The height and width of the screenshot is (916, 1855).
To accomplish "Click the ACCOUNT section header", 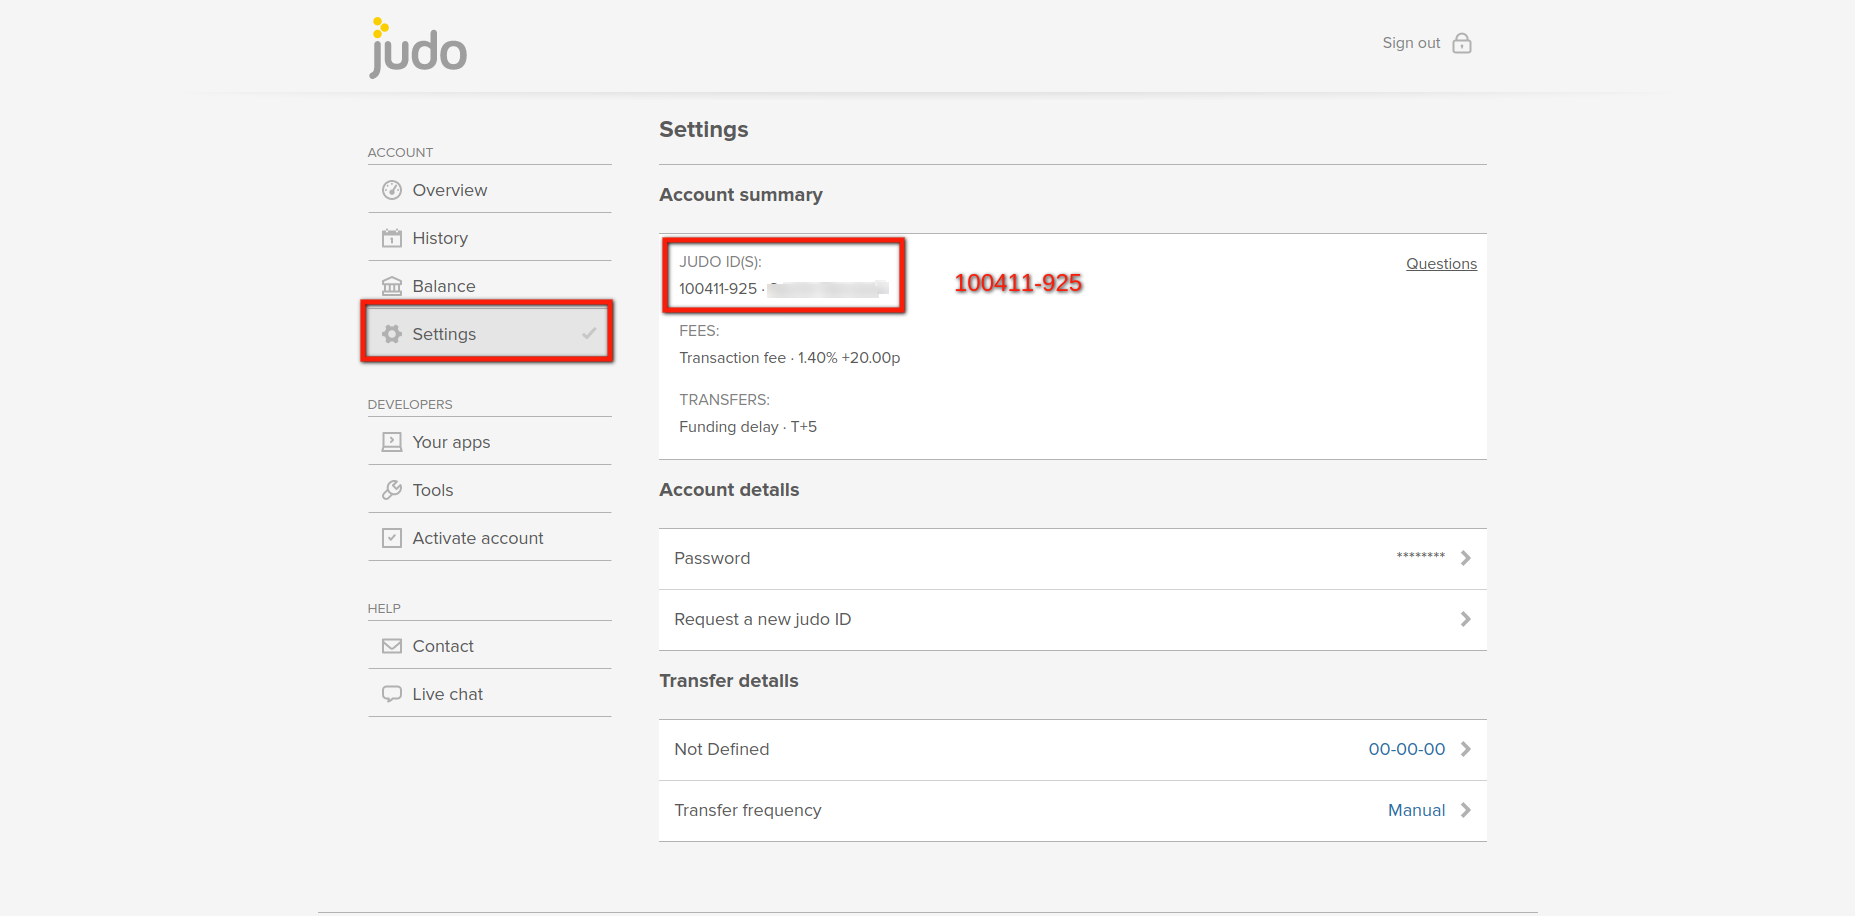I will pos(400,152).
